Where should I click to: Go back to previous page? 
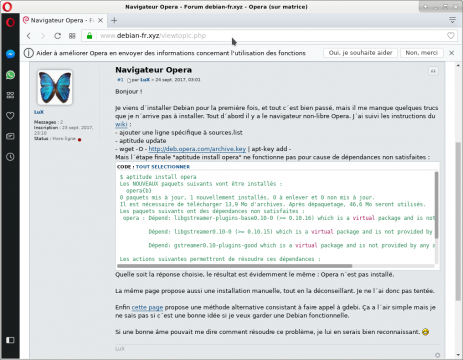[x=29, y=36]
